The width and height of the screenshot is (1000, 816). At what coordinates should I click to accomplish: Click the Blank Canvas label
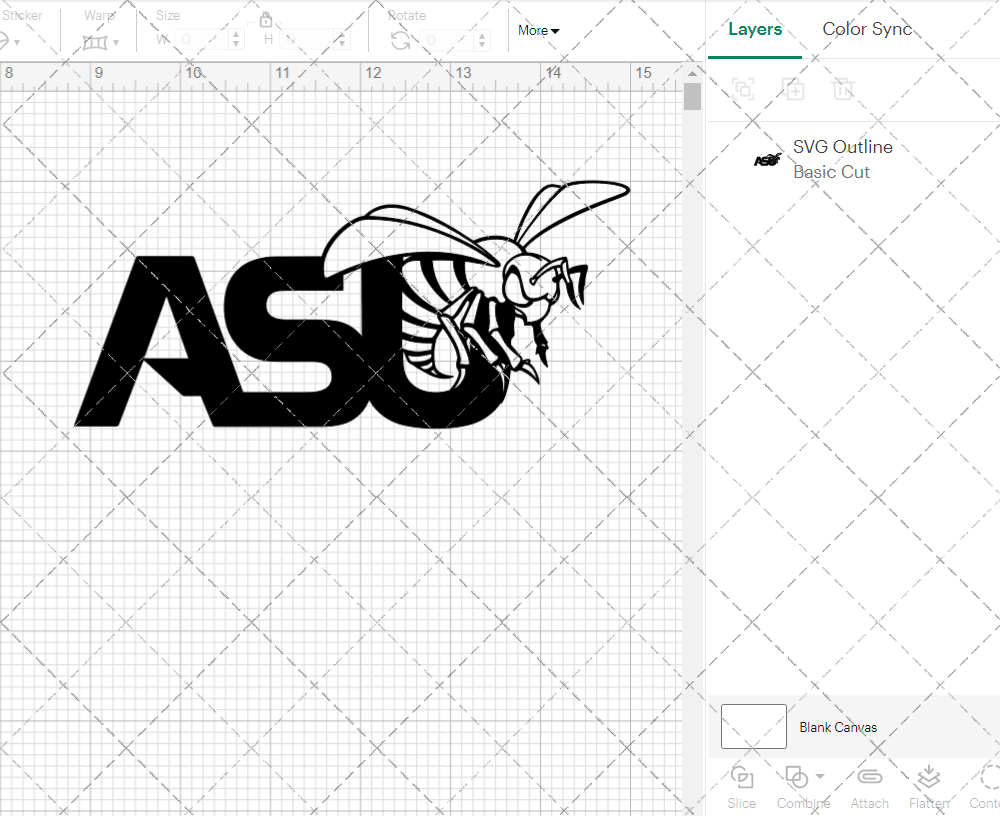tap(839, 727)
